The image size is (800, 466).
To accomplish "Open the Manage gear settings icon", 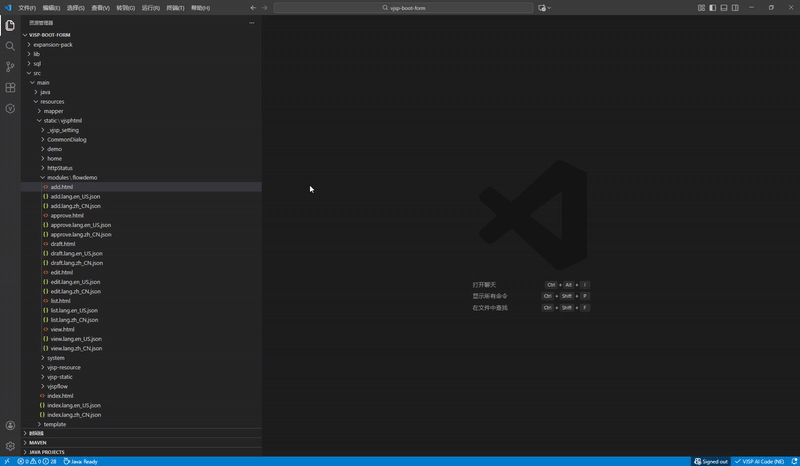I will (x=10, y=446).
